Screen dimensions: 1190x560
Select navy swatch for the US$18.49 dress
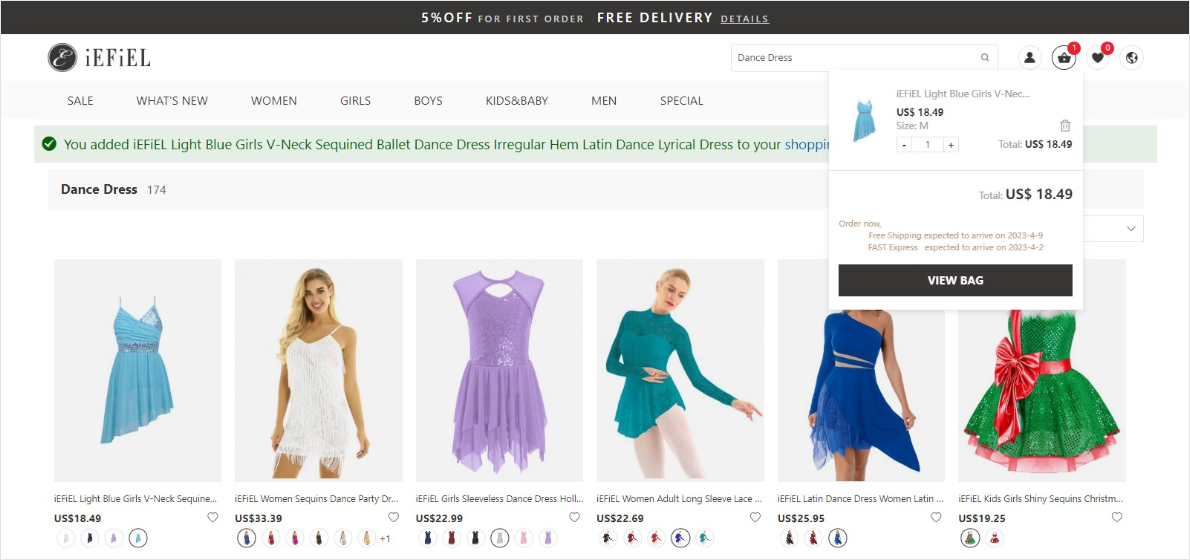point(90,538)
